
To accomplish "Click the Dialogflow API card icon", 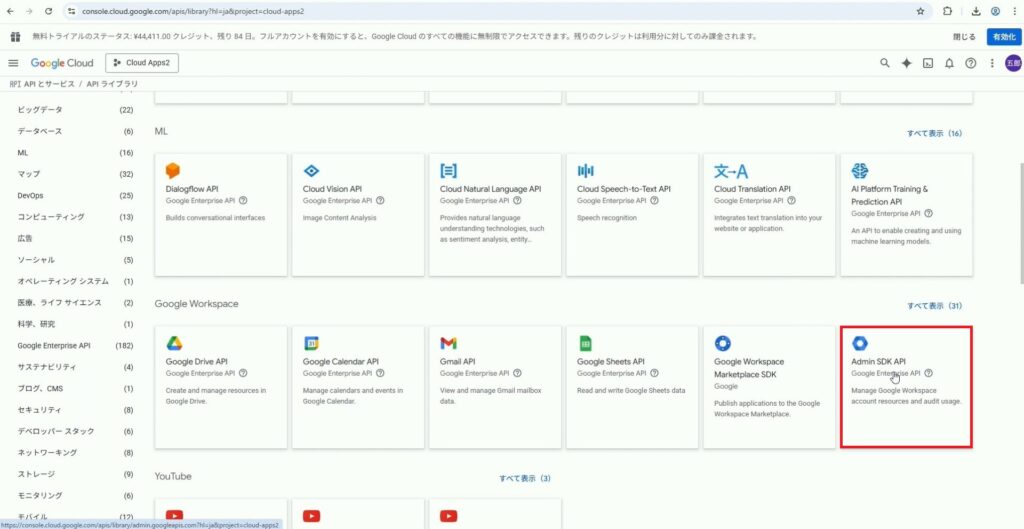I will click(173, 171).
